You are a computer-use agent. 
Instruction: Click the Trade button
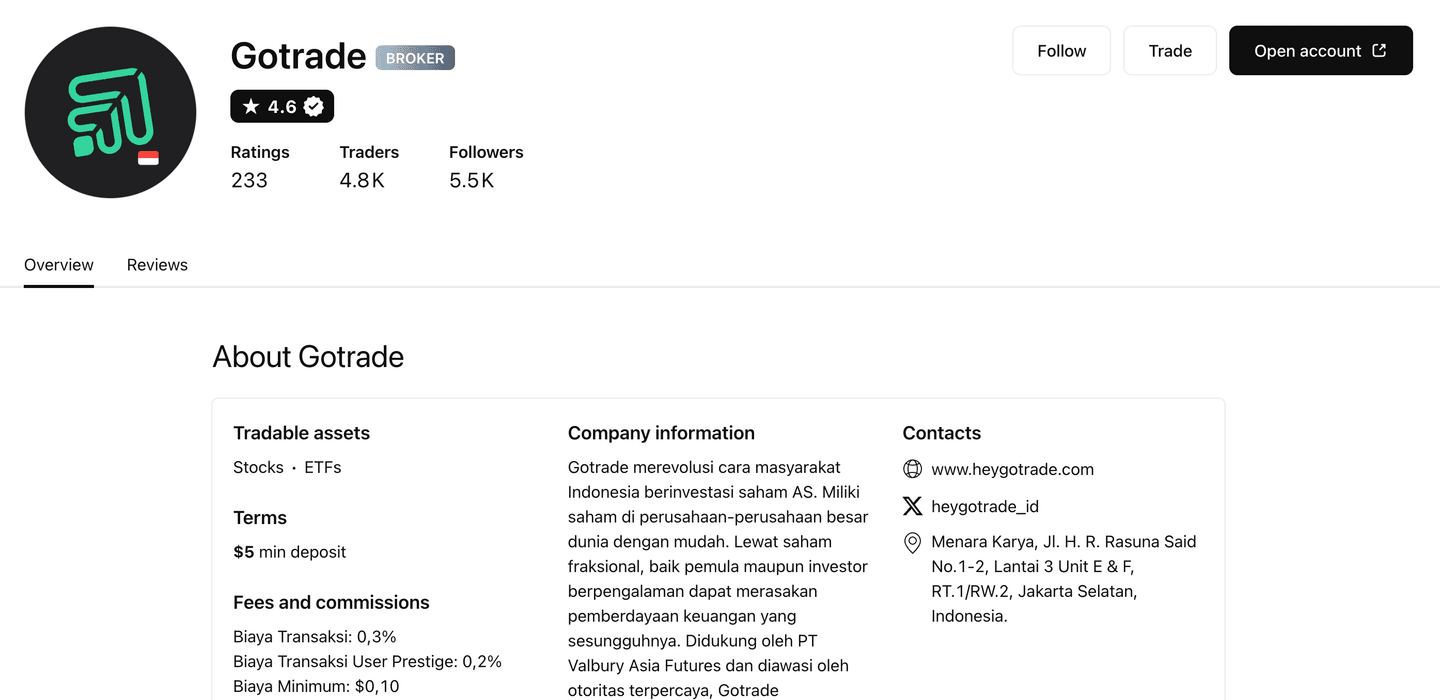(x=1169, y=50)
